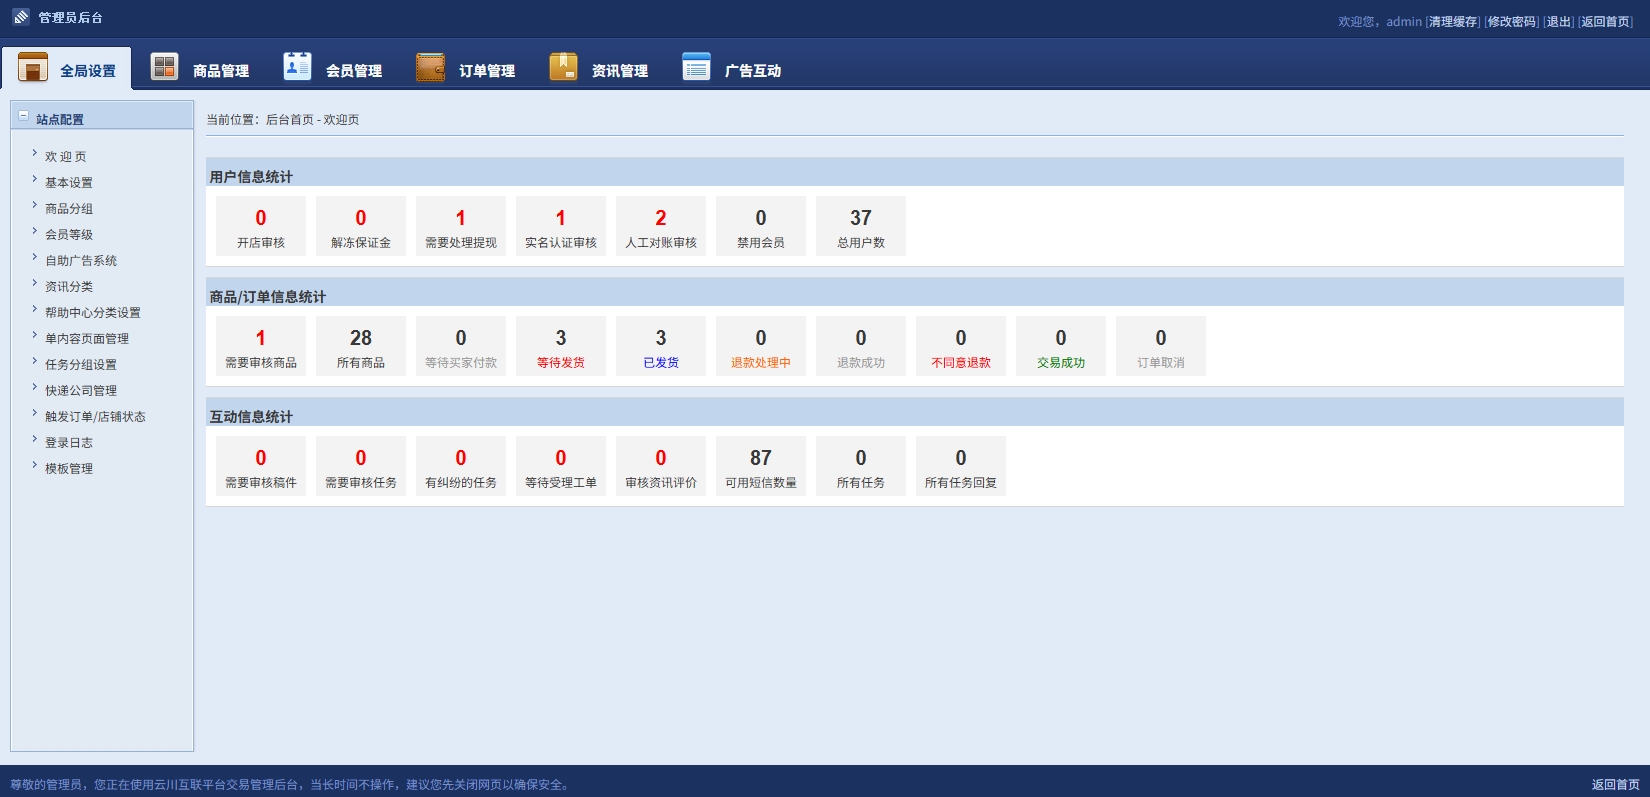Open the 人工对账审核 statistic tile
Screen dimensions: 1650x797
(661, 226)
